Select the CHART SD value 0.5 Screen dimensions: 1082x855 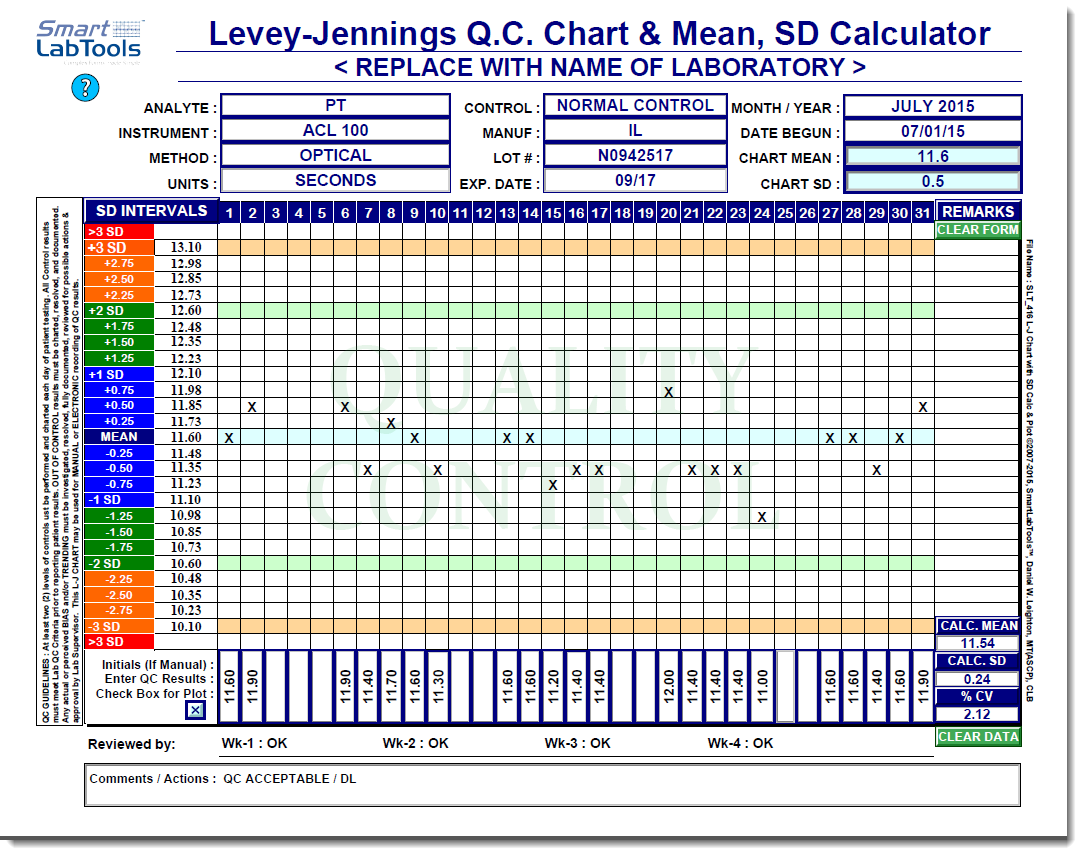[x=932, y=182]
